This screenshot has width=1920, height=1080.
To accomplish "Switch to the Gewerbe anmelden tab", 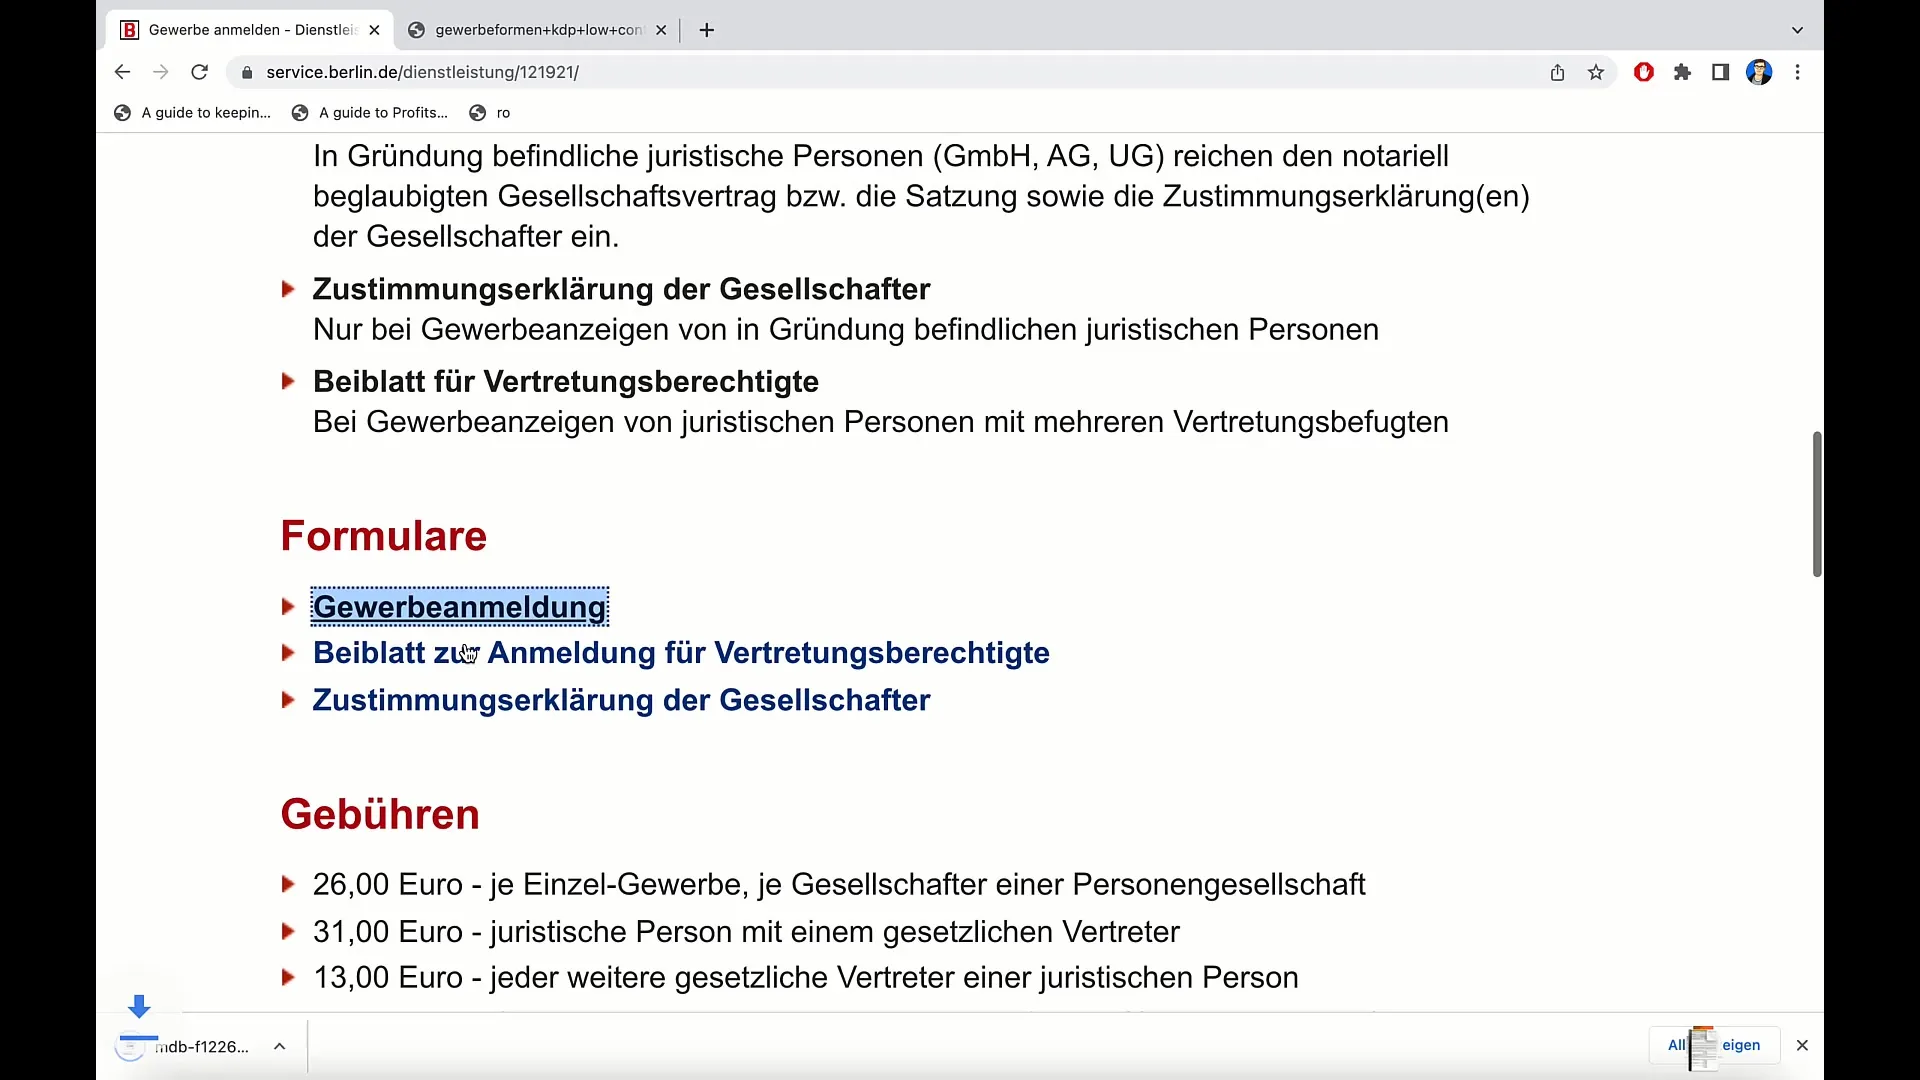I will pyautogui.click(x=250, y=30).
